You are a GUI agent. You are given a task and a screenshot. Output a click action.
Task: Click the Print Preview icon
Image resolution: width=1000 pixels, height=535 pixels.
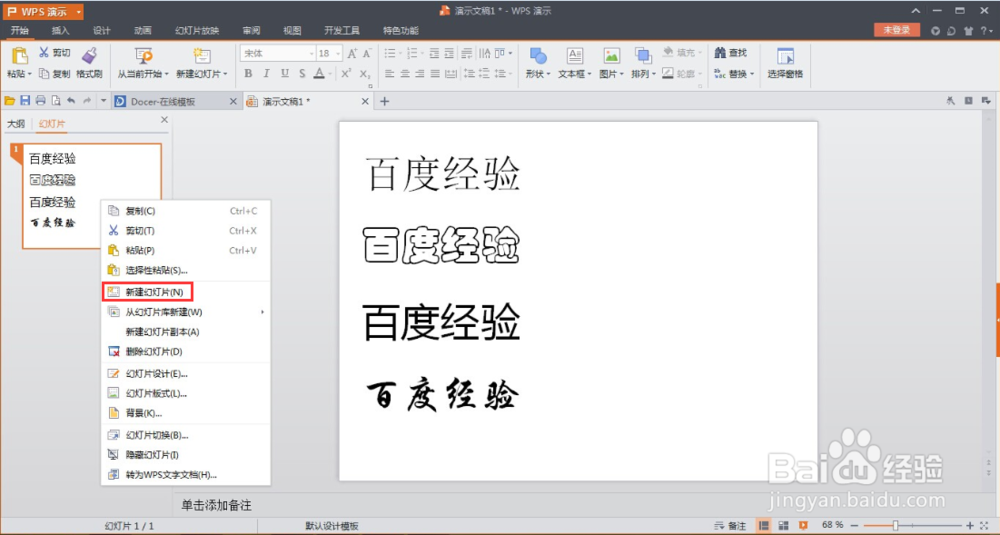(55, 101)
